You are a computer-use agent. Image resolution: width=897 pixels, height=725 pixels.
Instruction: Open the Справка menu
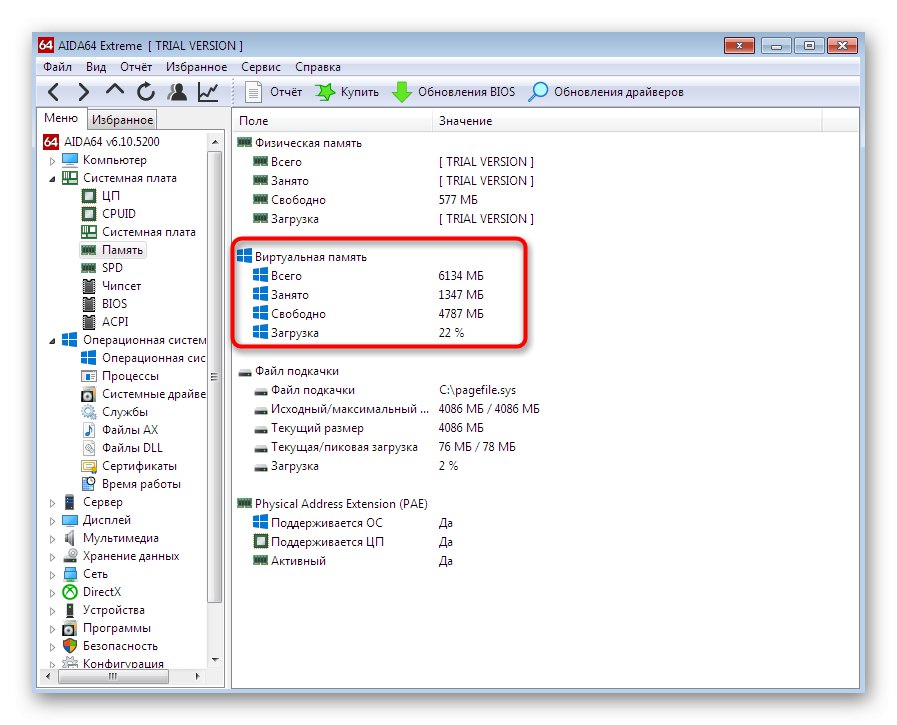[317, 67]
